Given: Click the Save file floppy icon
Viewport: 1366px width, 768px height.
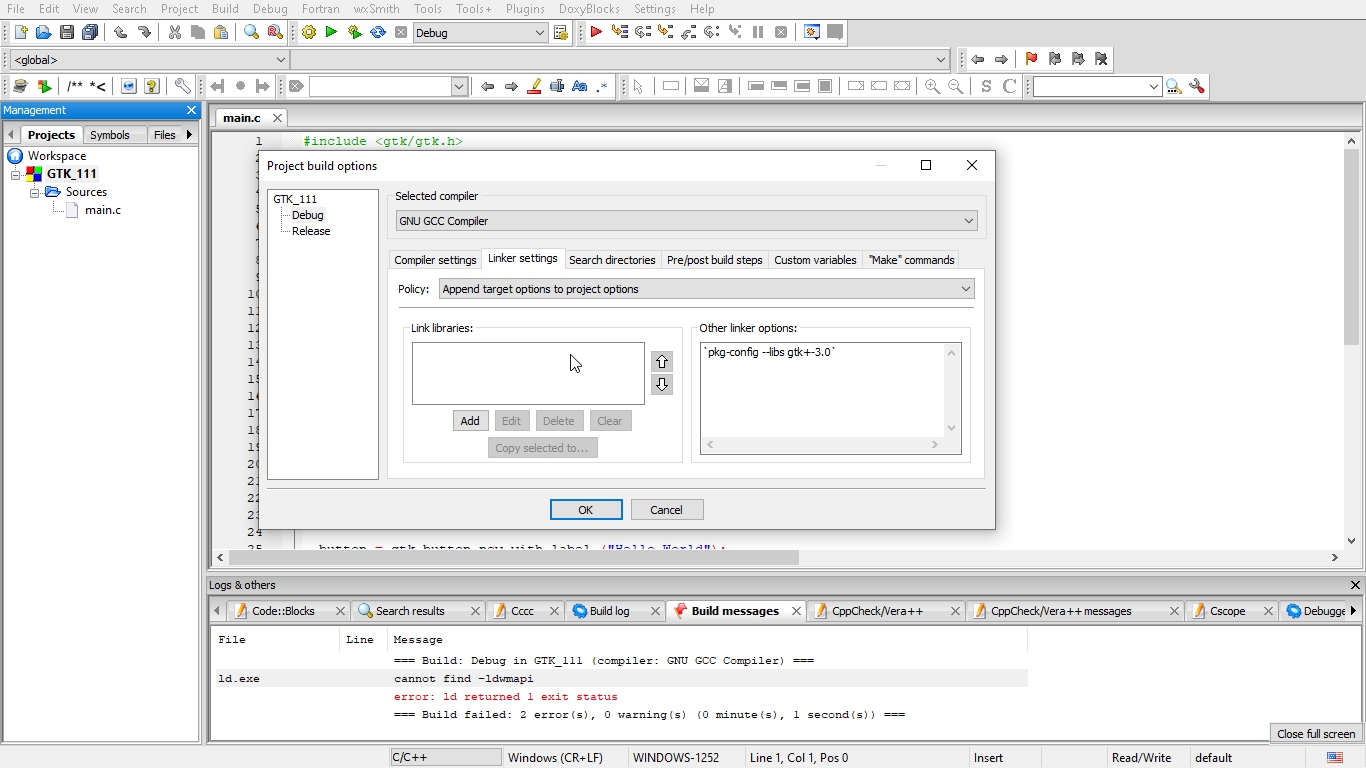Looking at the screenshot, I should pyautogui.click(x=66, y=33).
